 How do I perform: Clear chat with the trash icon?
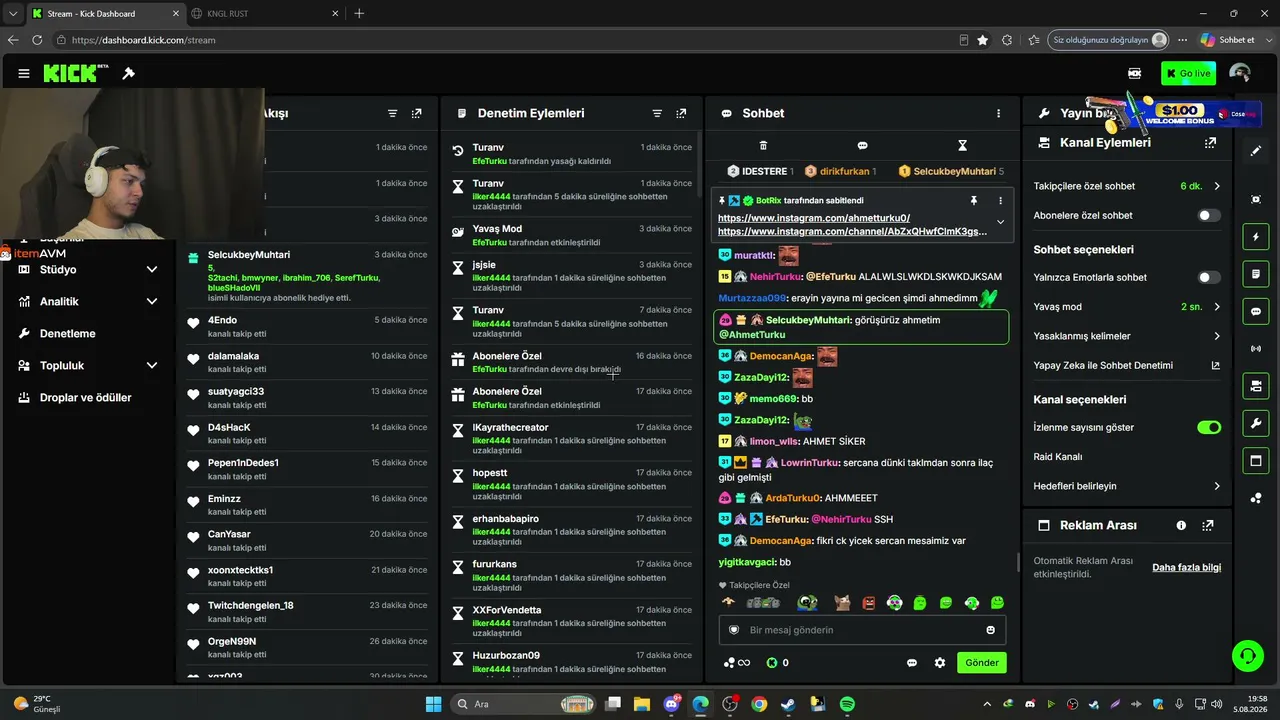pyautogui.click(x=763, y=146)
